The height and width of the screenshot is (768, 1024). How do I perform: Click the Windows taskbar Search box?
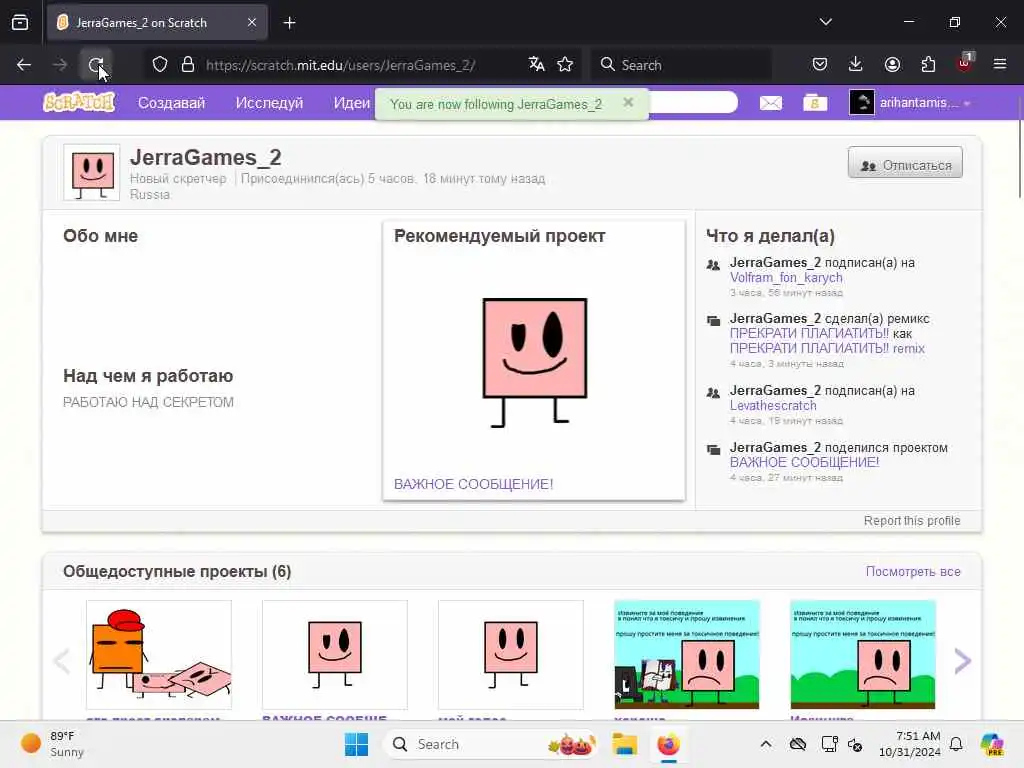(x=491, y=744)
